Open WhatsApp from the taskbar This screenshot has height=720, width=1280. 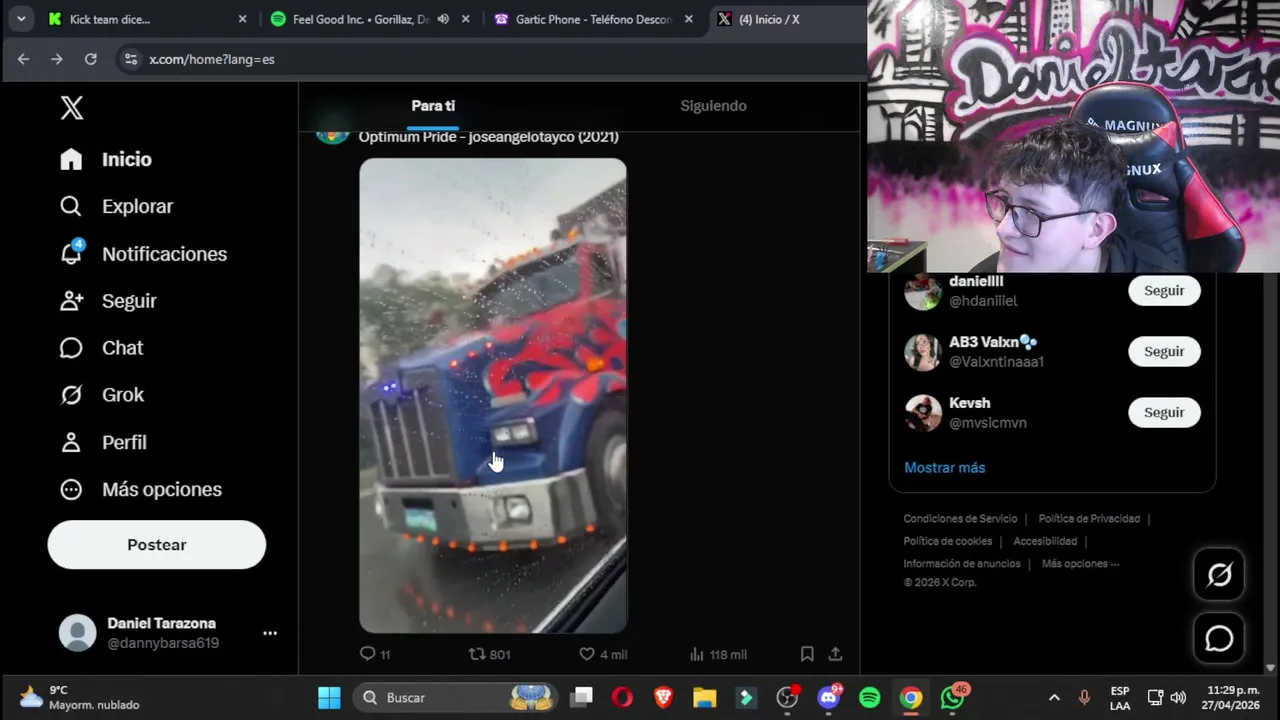(x=953, y=697)
